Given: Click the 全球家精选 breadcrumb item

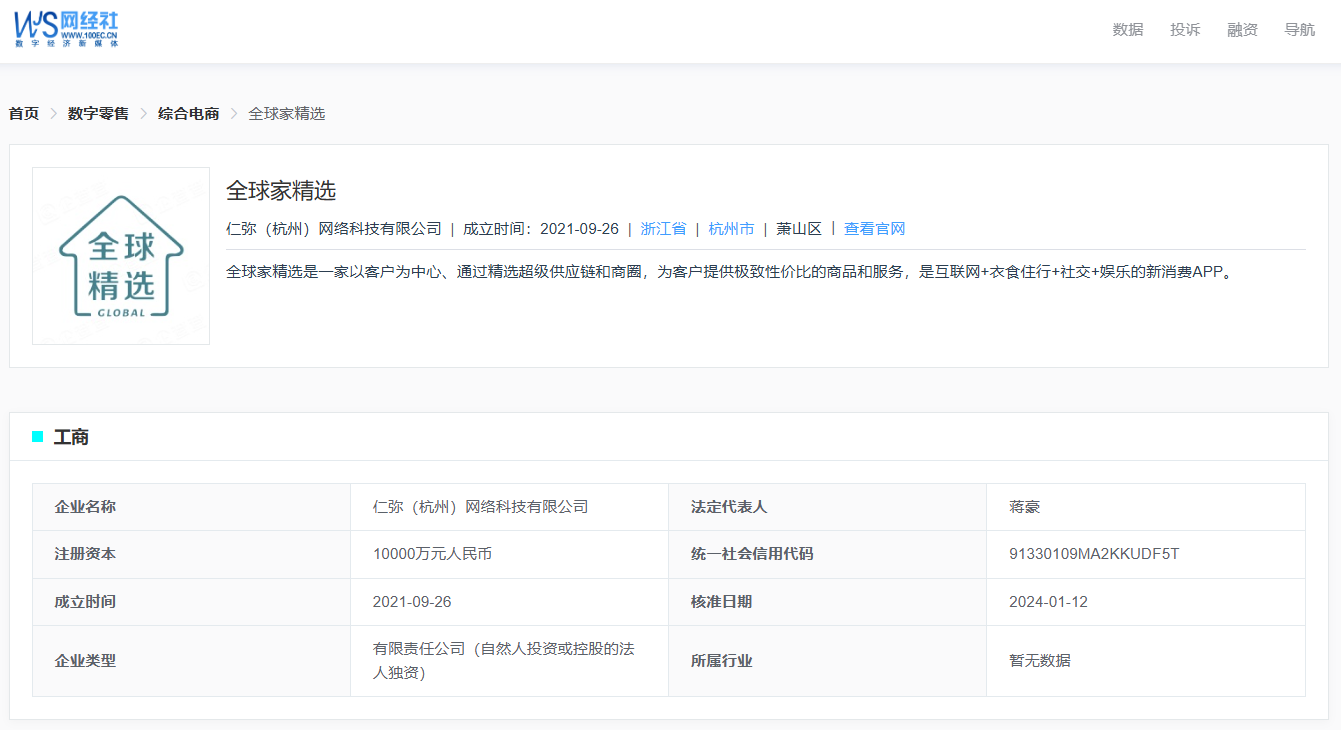Looking at the screenshot, I should (x=286, y=114).
